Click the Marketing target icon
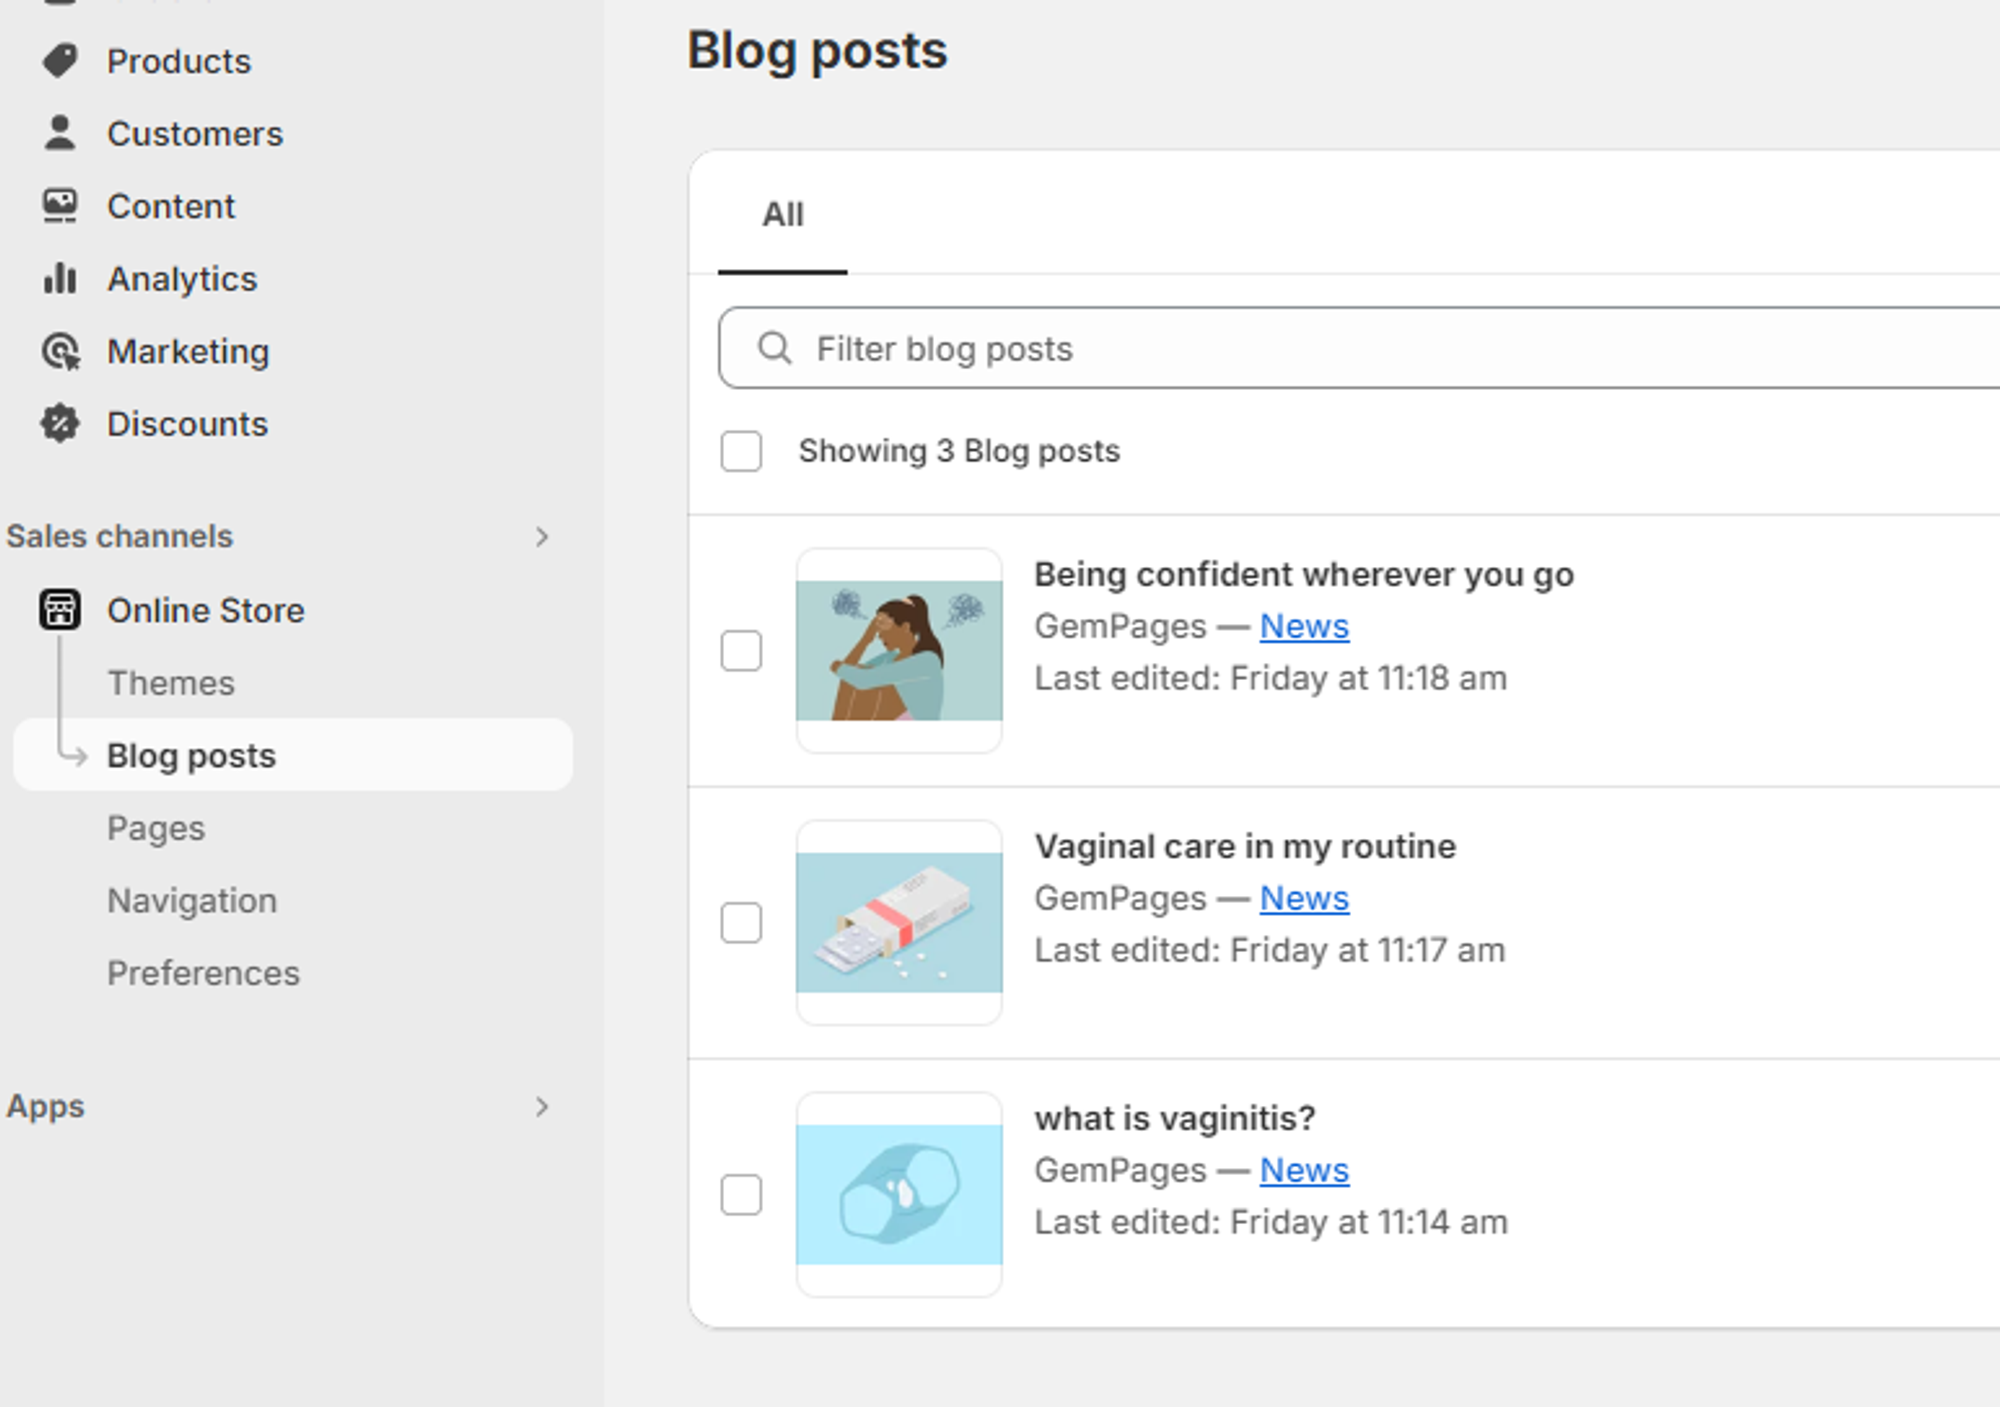The width and height of the screenshot is (2000, 1407). click(x=60, y=351)
